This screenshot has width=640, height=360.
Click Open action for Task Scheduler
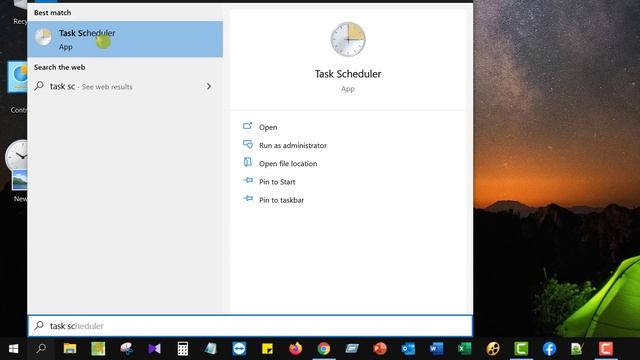(268, 127)
